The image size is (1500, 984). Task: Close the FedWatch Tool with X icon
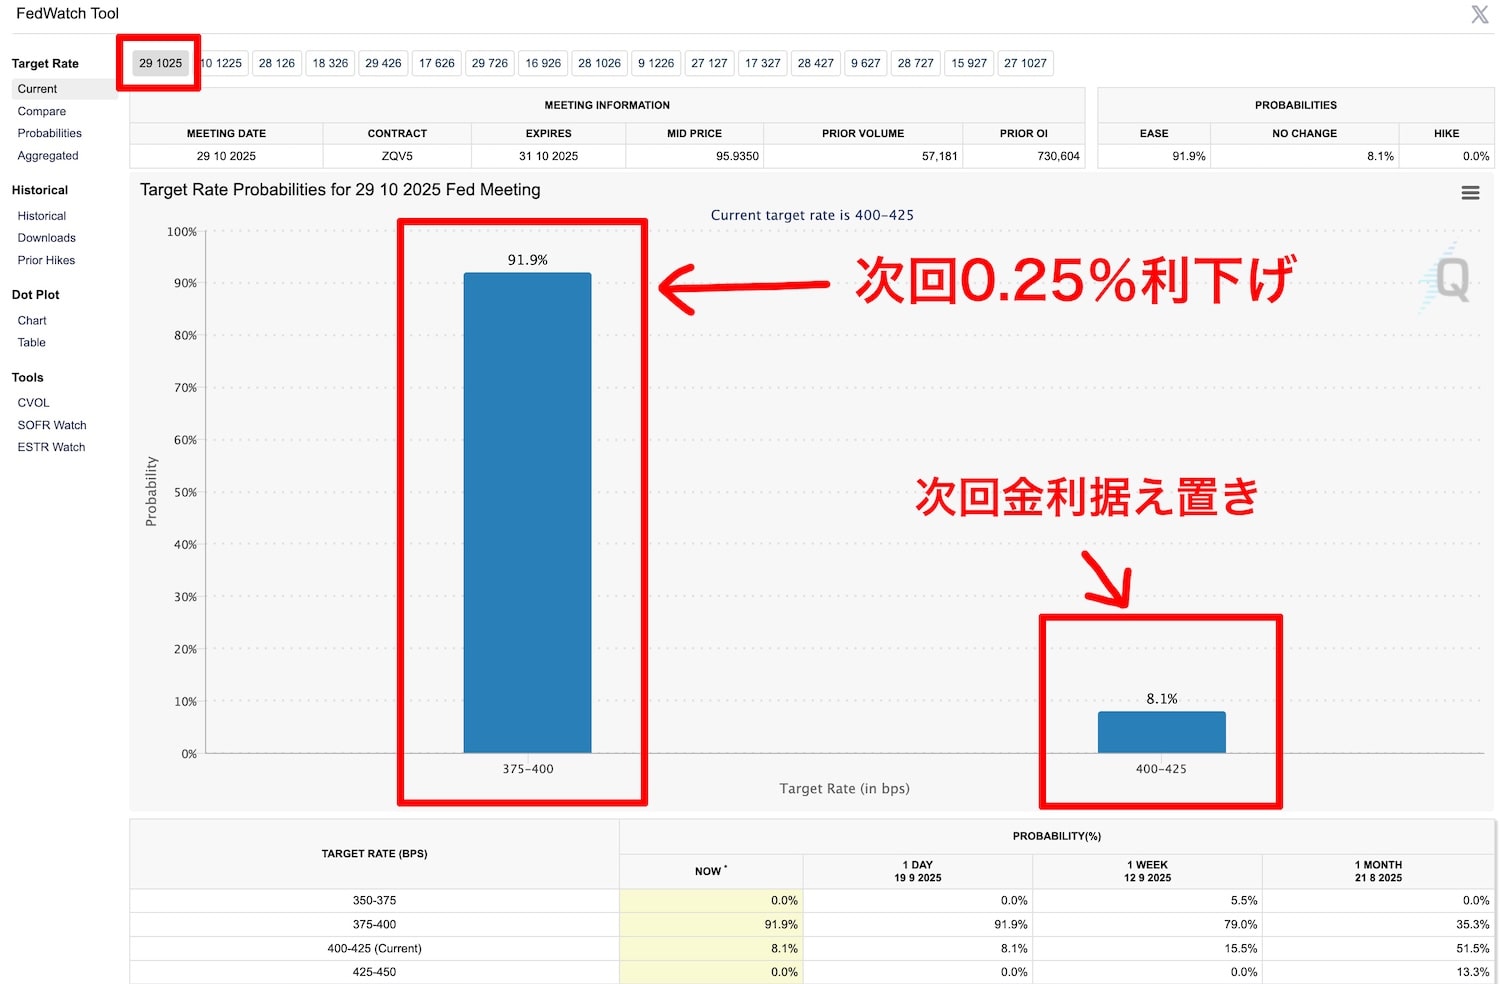tap(1480, 14)
